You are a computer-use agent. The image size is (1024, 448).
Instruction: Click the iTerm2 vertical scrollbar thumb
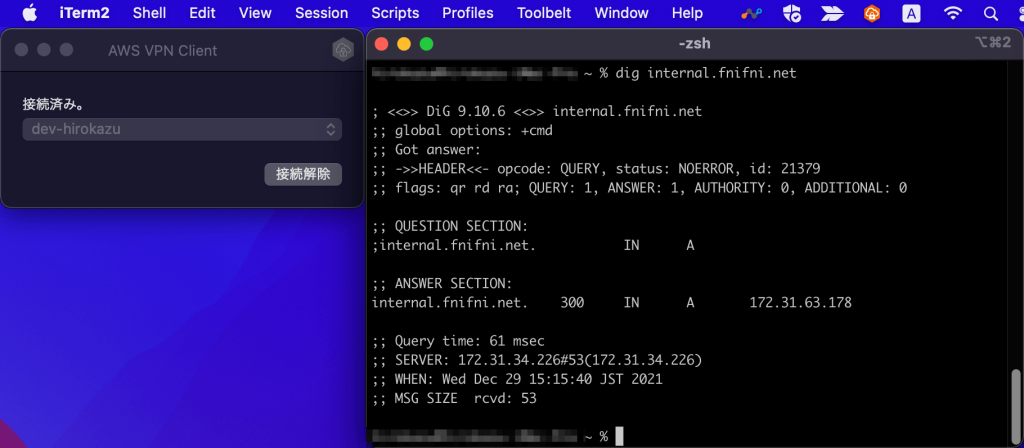pos(1016,406)
